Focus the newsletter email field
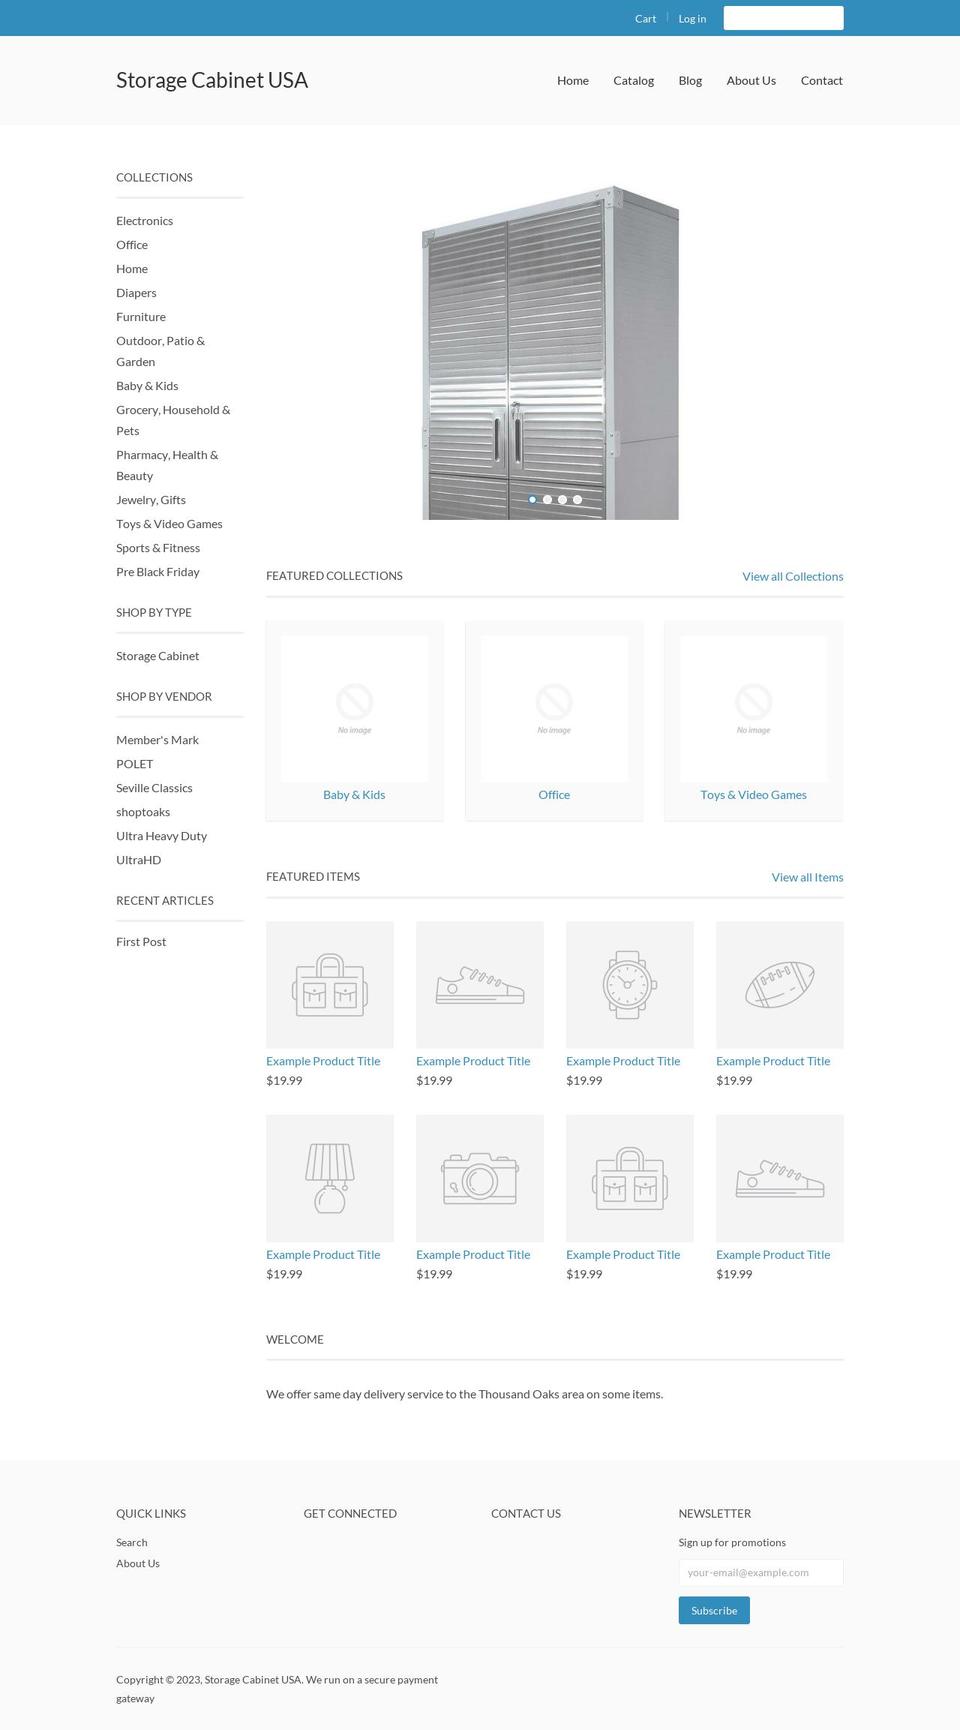The height and width of the screenshot is (1730, 960). tap(760, 1573)
